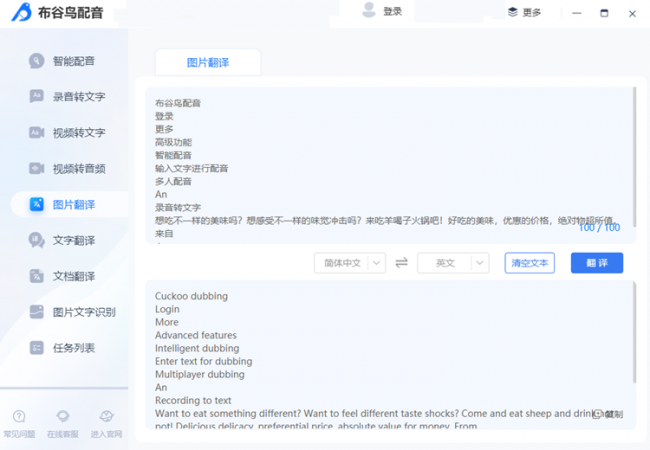Select the 文字翻译 chat bubble icon
This screenshot has width=650, height=450.
36,240
